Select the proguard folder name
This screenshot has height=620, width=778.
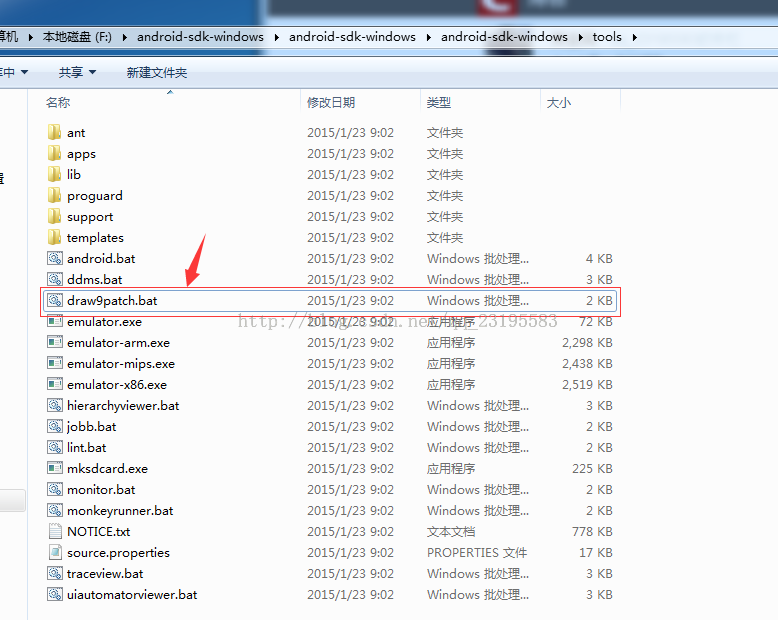[x=95, y=196]
